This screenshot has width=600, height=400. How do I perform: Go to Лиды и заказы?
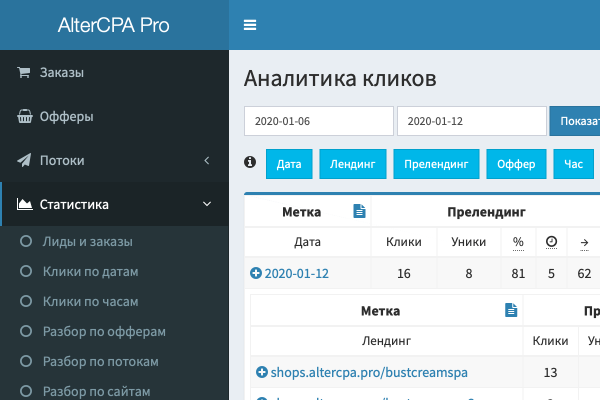click(x=88, y=242)
